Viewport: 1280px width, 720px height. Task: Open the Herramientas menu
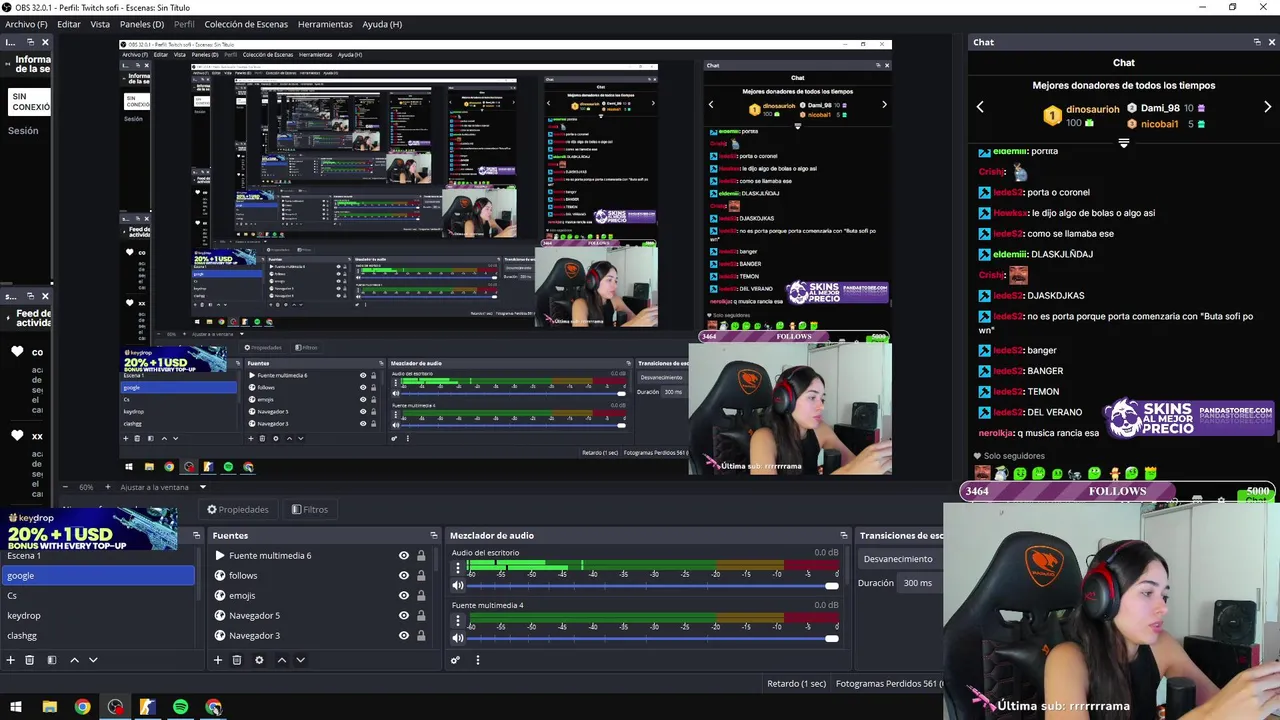pyautogui.click(x=325, y=24)
